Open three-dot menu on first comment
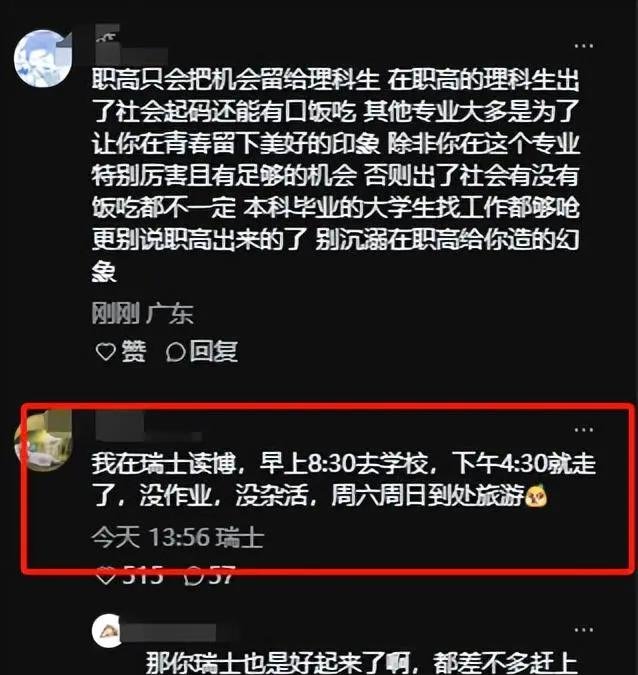 coord(584,46)
